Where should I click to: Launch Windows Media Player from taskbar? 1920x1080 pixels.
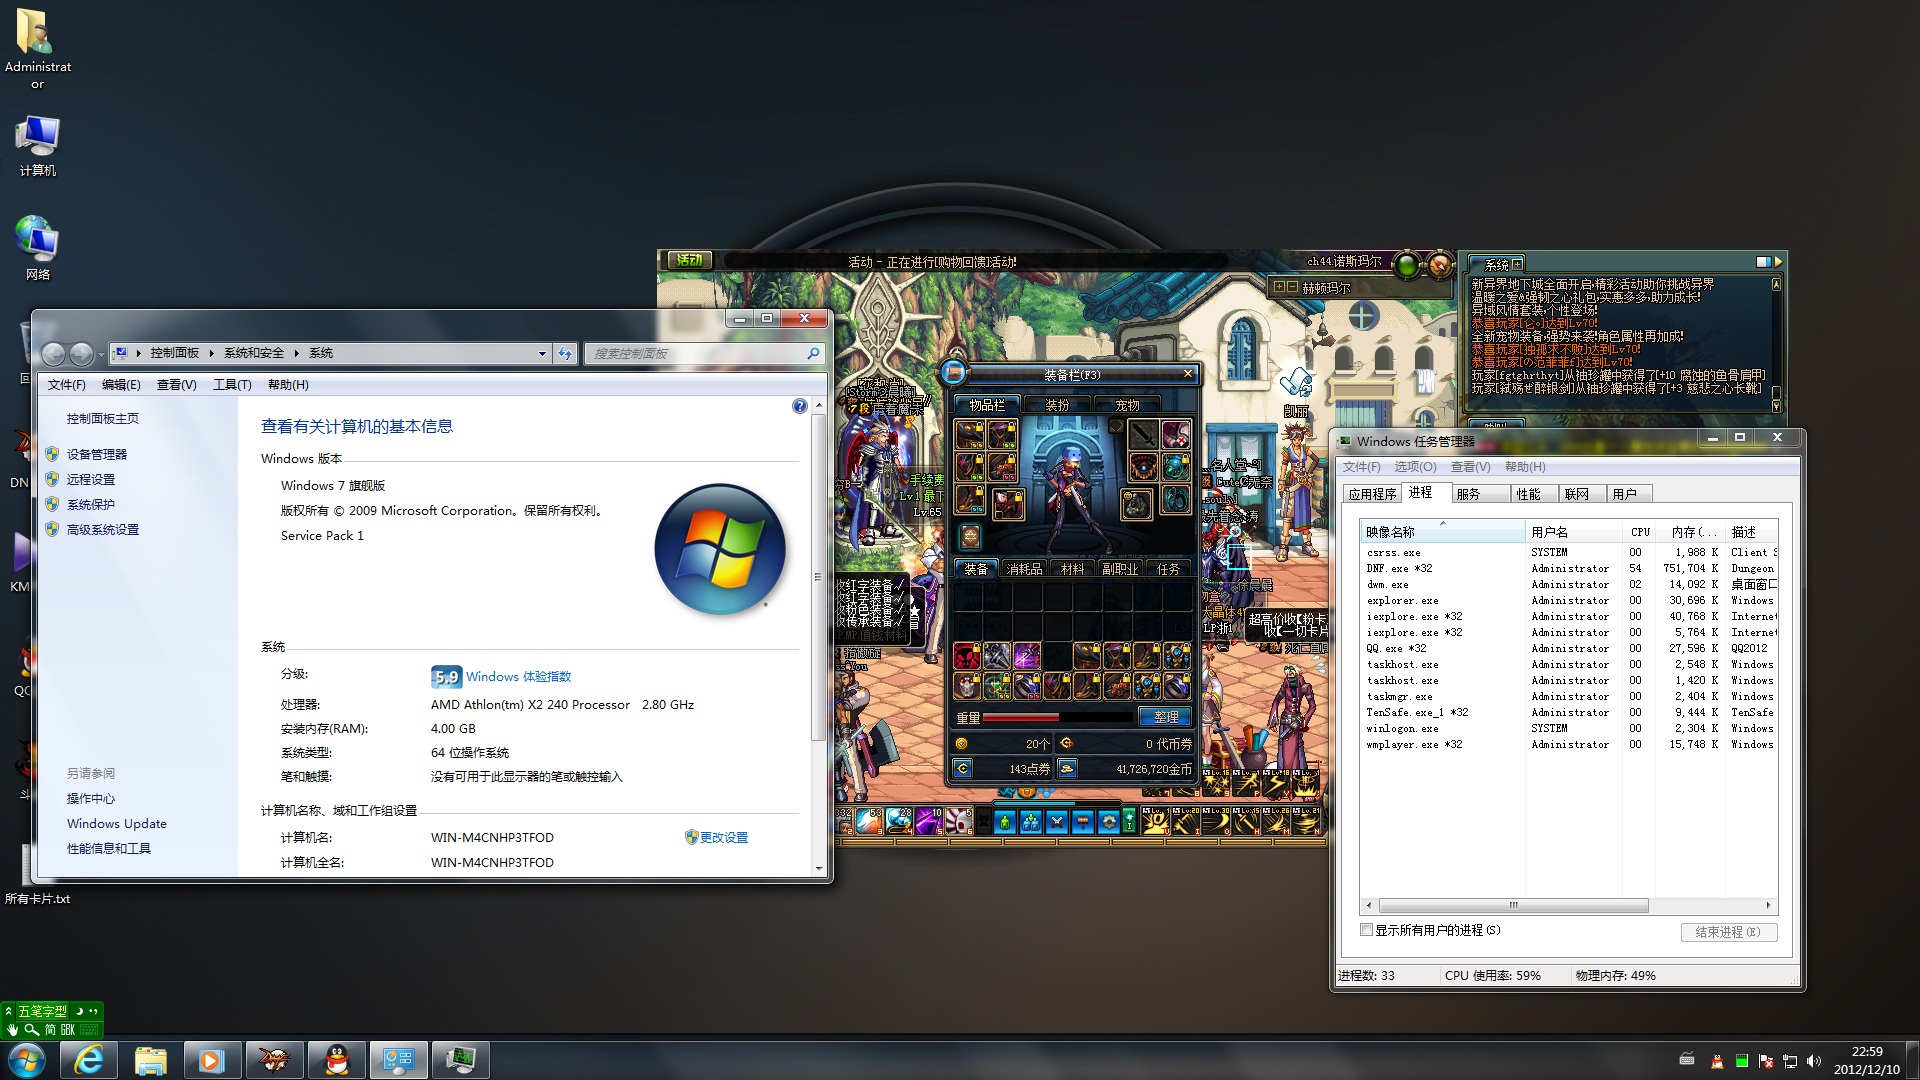click(x=212, y=1060)
